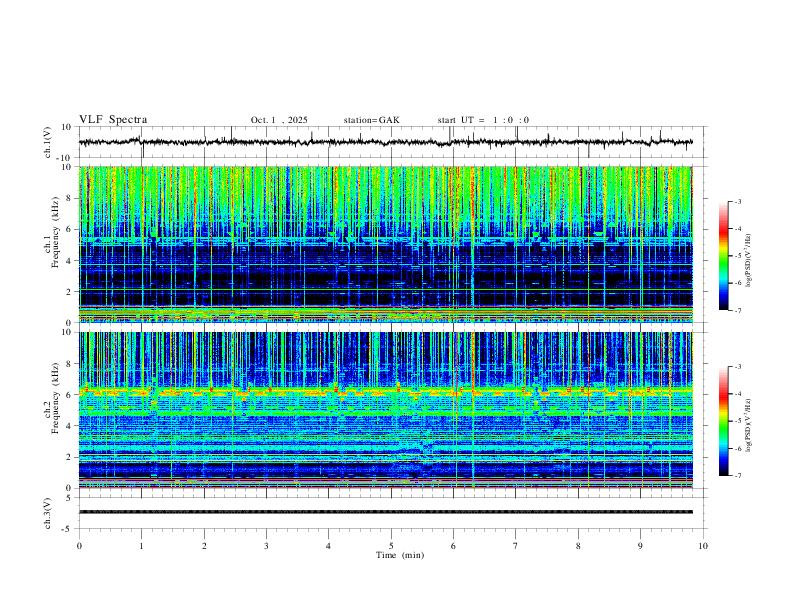The width and height of the screenshot is (792, 612).
Task: Click the ch.2 spectrogram plot area
Action: [x=385, y=410]
